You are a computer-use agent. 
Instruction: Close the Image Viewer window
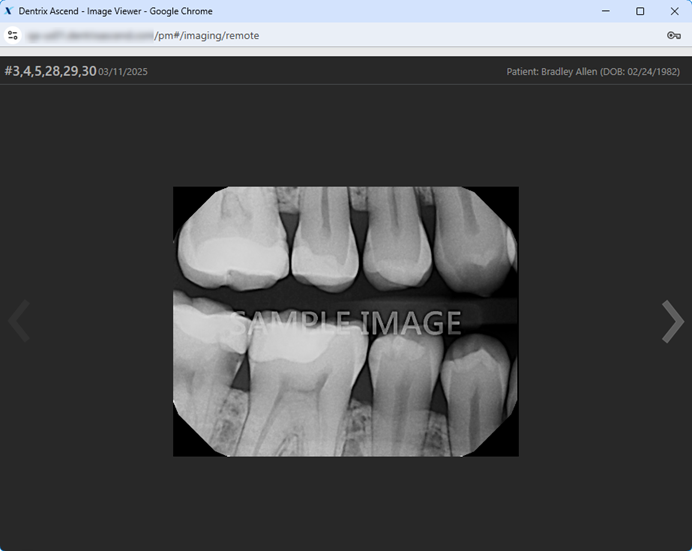point(674,11)
